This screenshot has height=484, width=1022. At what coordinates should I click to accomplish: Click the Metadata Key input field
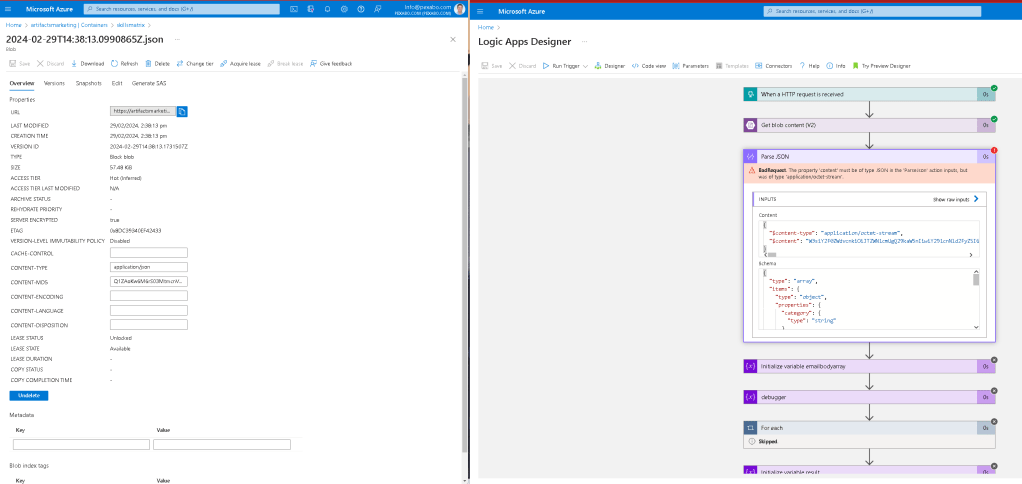tap(81, 444)
